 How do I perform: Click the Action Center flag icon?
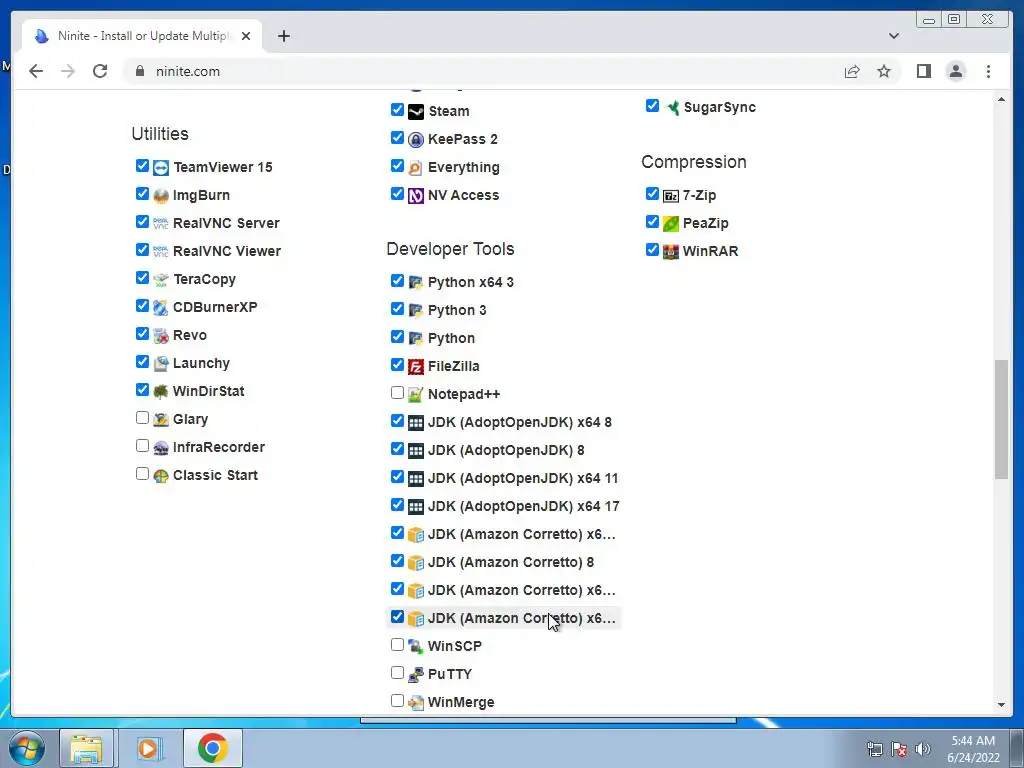click(x=899, y=748)
